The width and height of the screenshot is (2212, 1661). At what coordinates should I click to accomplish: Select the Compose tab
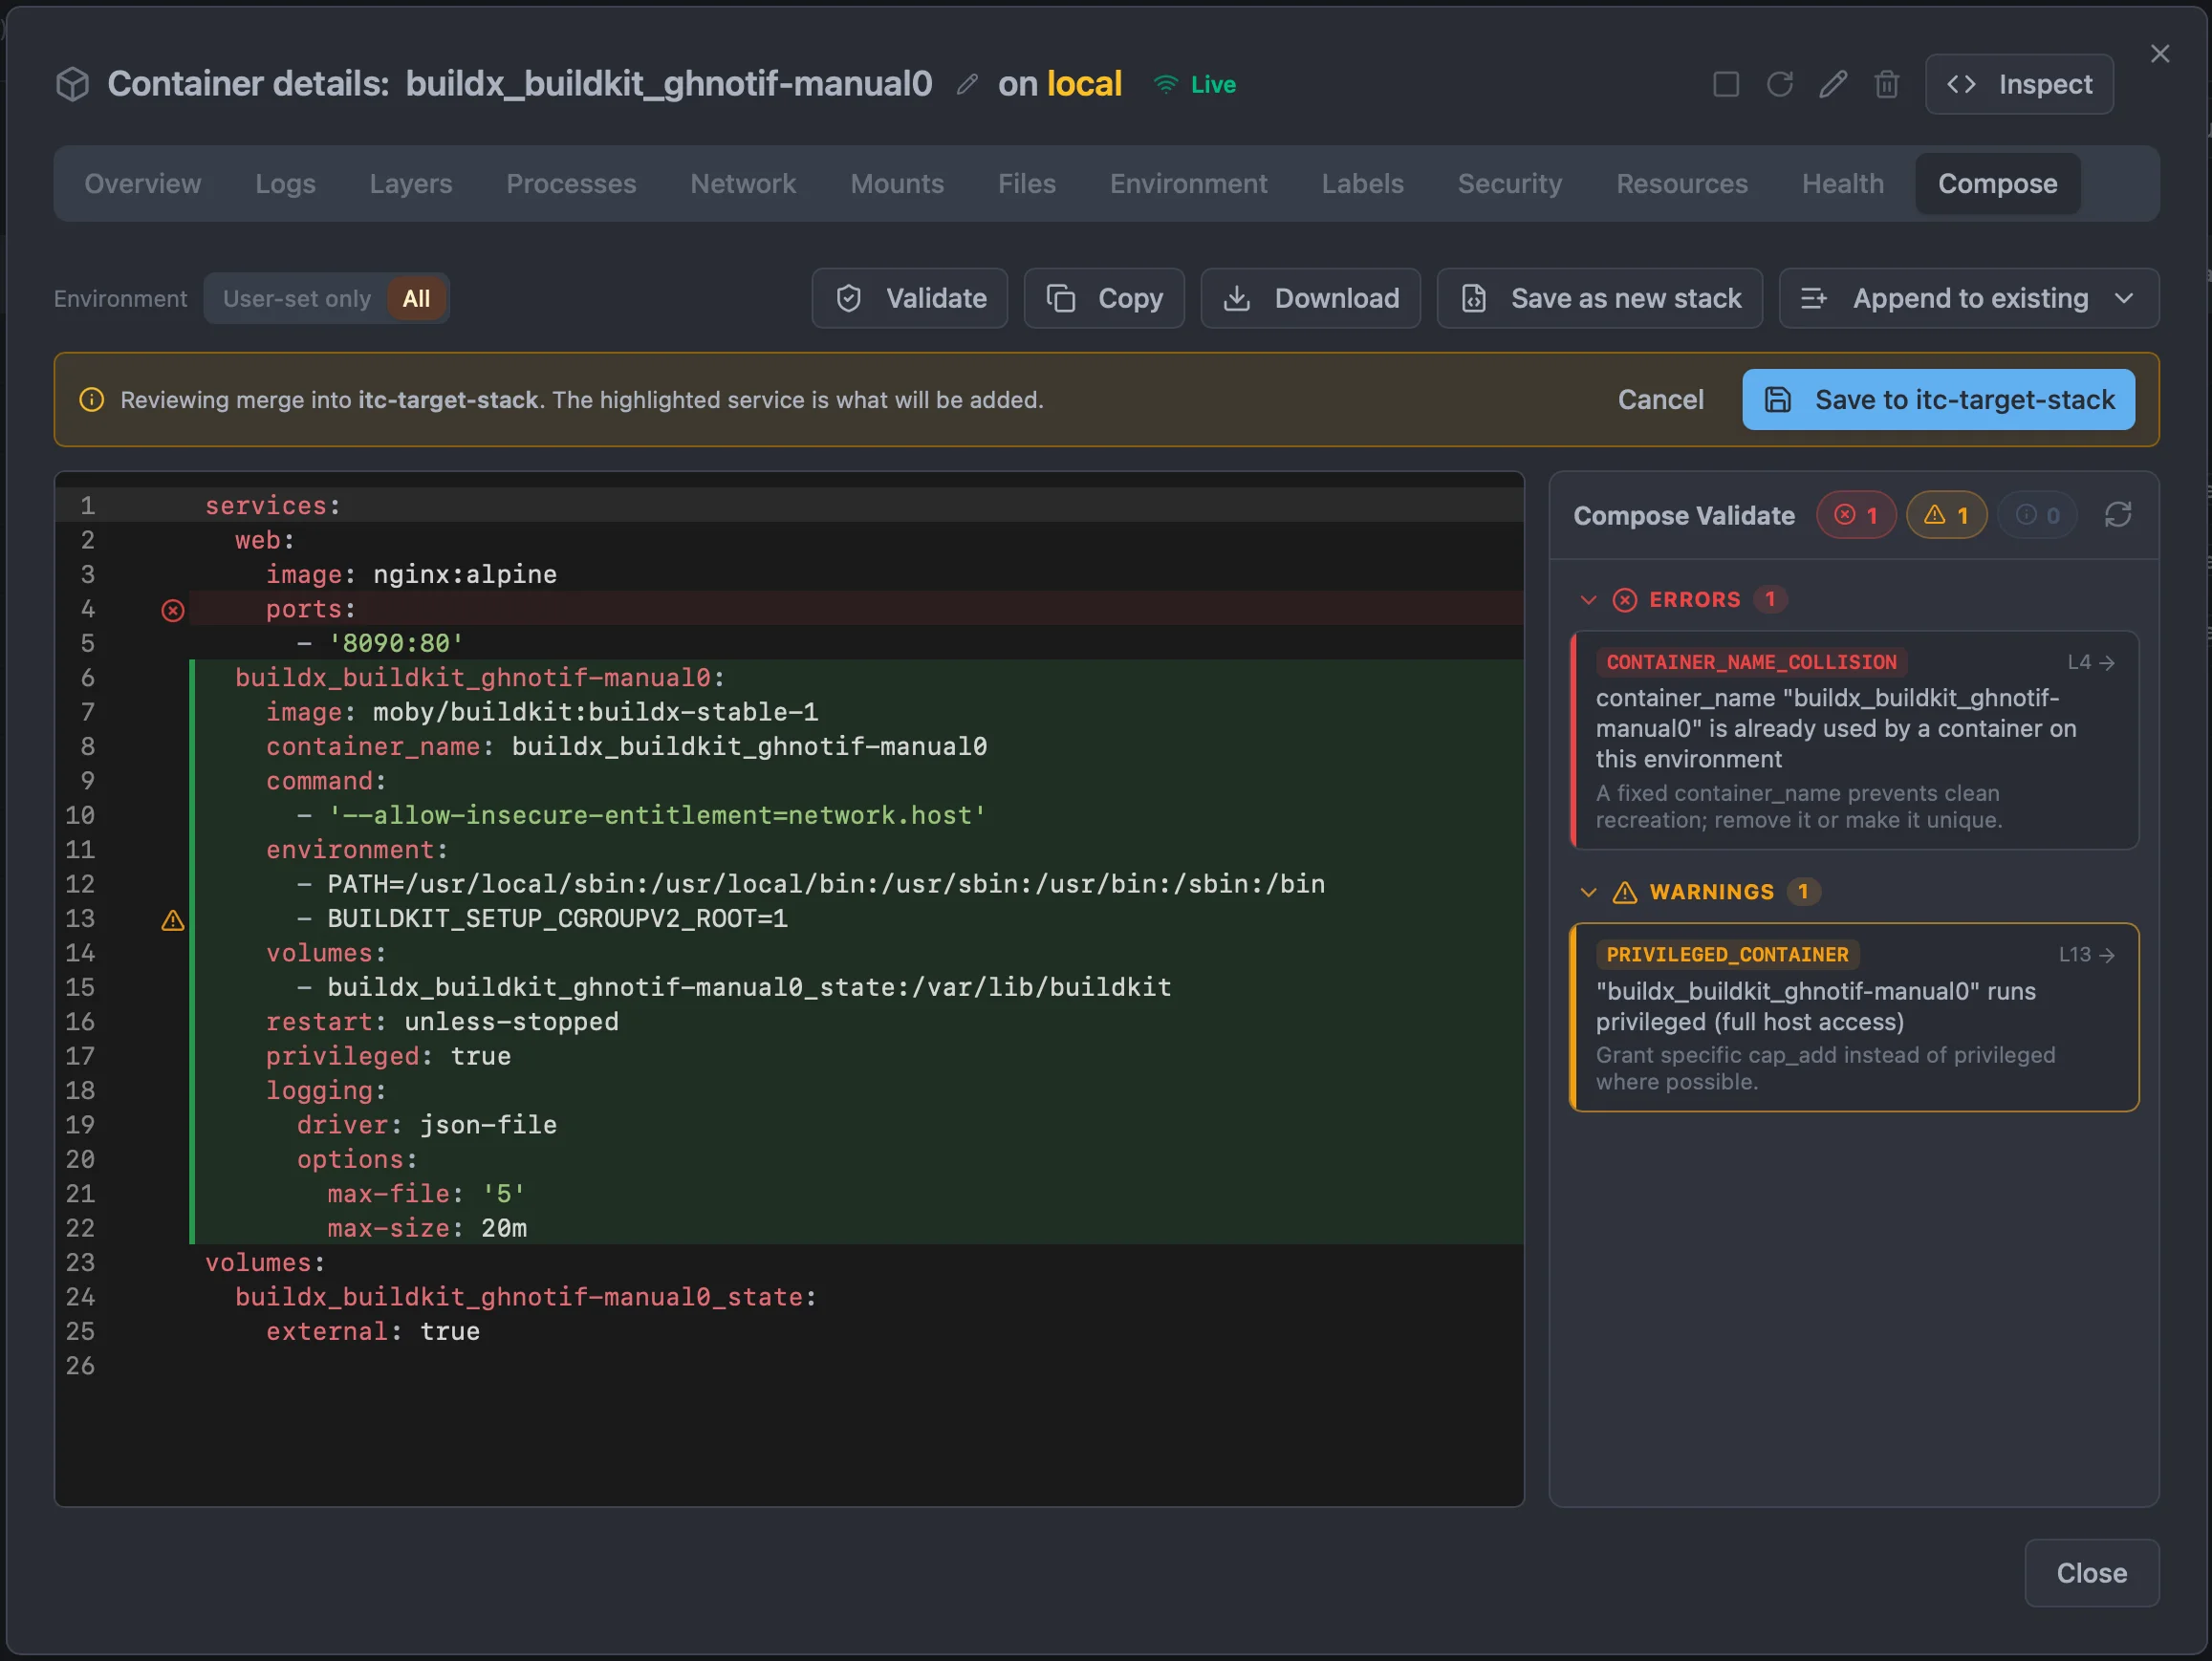tap(1998, 184)
